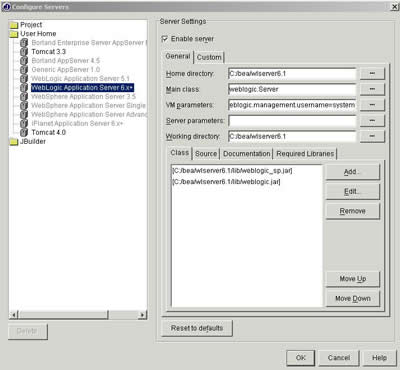Click the VM parameters input field
400x370 pixels.
pyautogui.click(x=292, y=105)
